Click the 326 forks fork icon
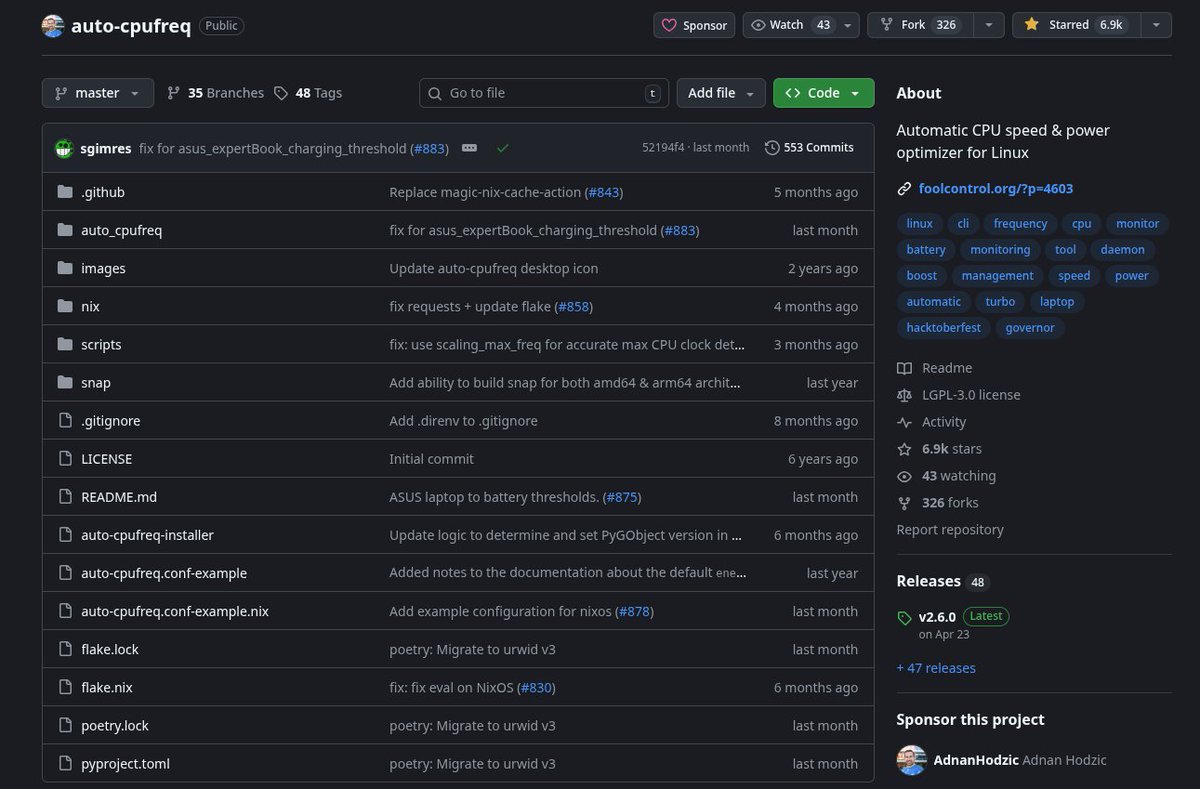1200x789 pixels. pos(905,503)
